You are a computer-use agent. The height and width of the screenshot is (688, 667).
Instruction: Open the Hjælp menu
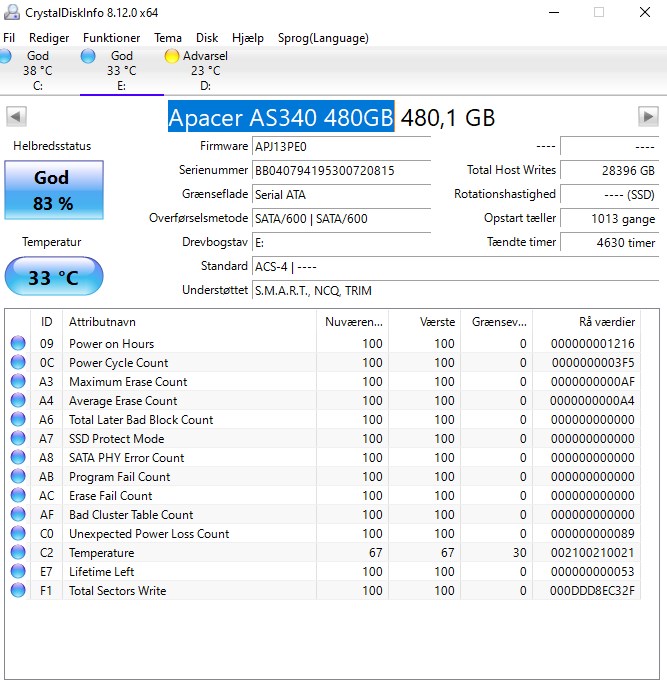[248, 38]
